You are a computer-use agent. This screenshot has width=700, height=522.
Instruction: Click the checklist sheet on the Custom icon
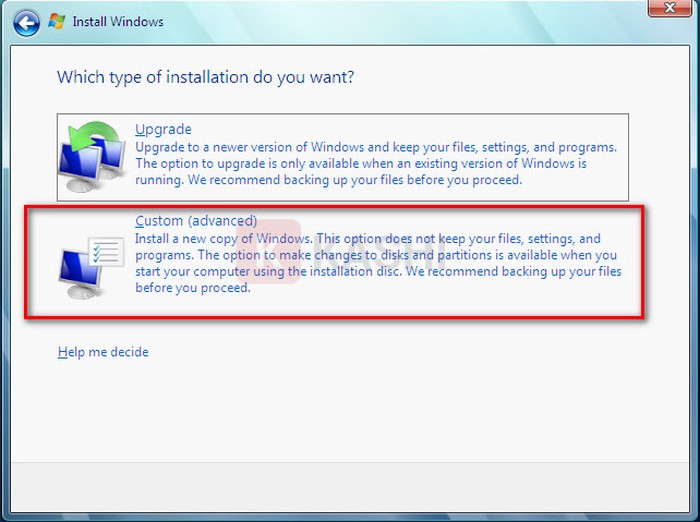[x=105, y=252]
